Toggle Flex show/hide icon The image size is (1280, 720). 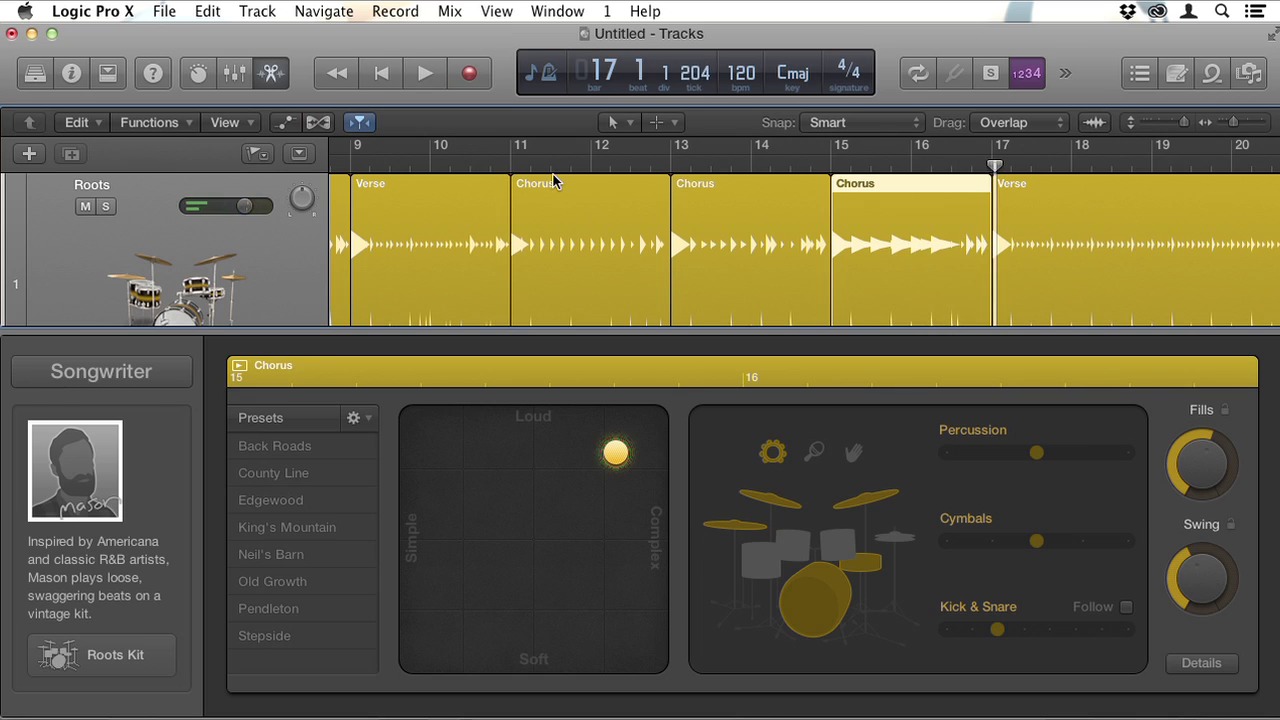(318, 122)
